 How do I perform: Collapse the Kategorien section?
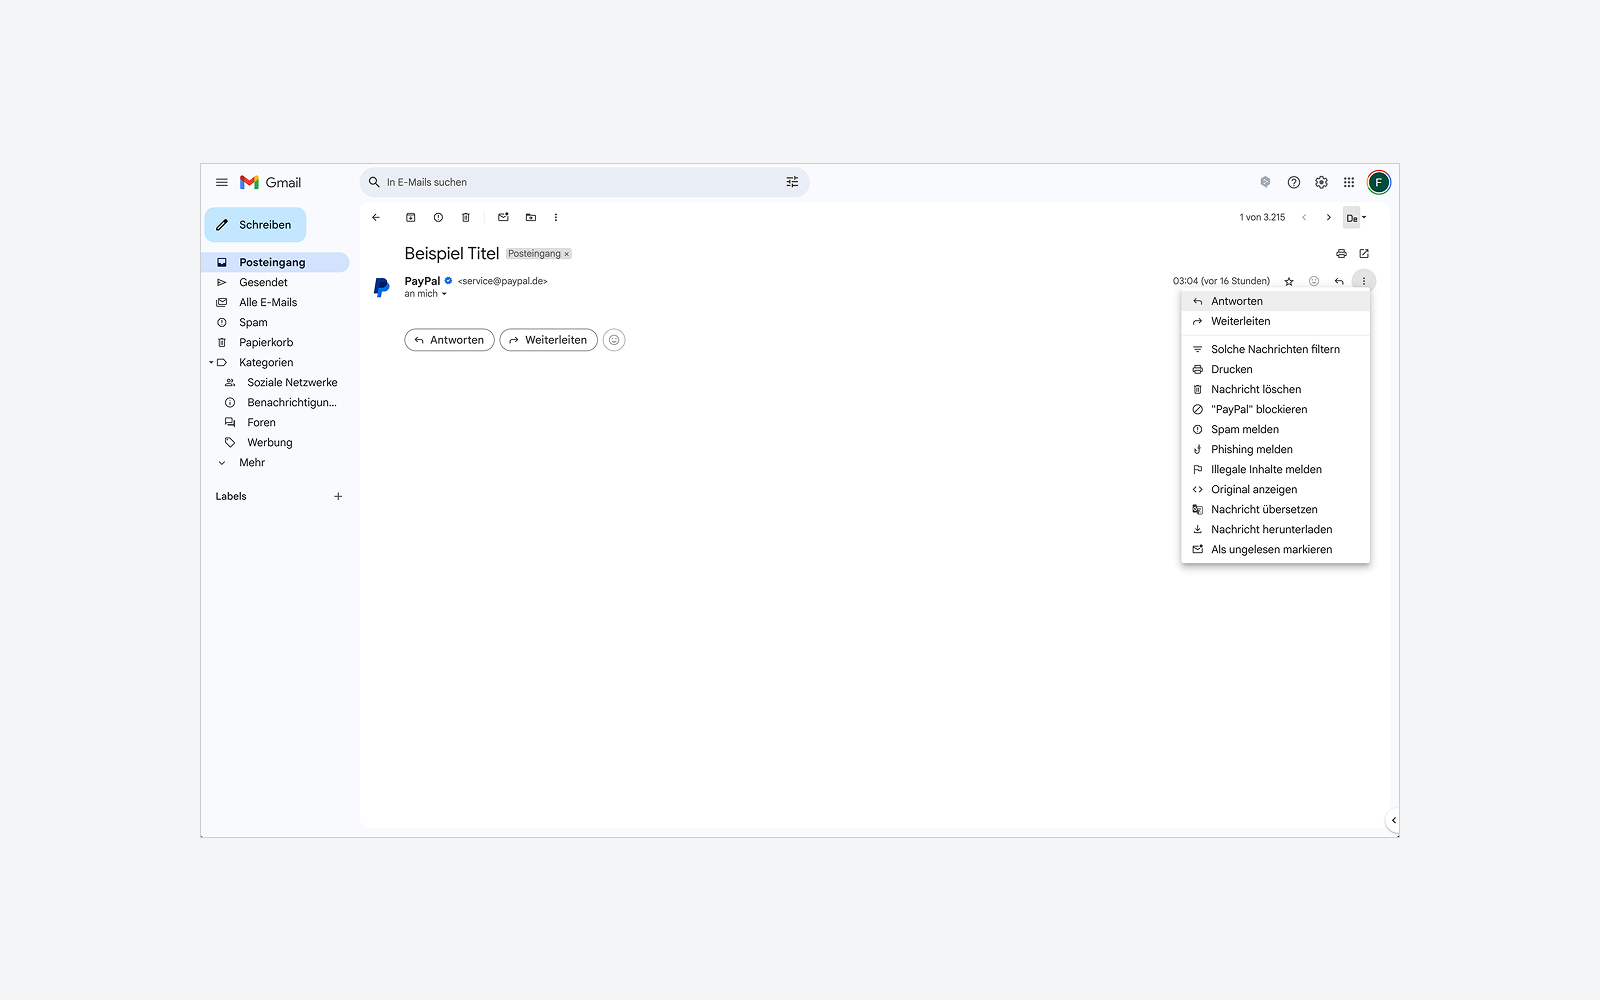pos(211,362)
